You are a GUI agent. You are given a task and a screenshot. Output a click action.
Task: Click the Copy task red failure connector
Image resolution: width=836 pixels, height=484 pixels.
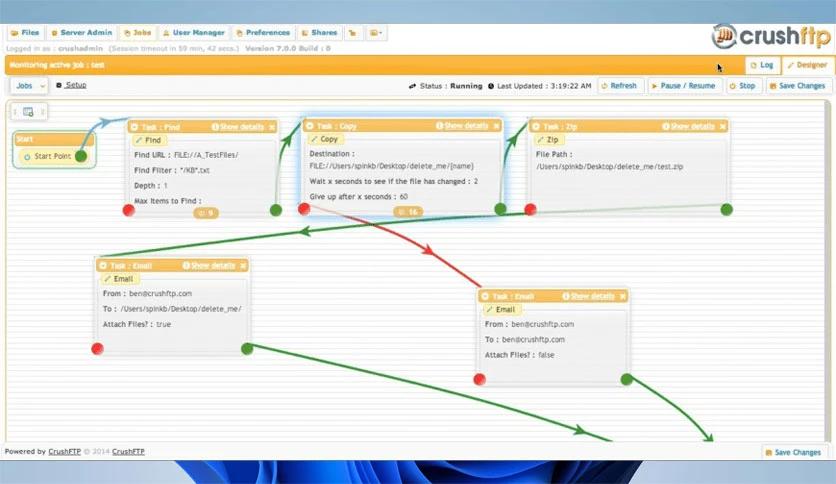click(x=304, y=208)
